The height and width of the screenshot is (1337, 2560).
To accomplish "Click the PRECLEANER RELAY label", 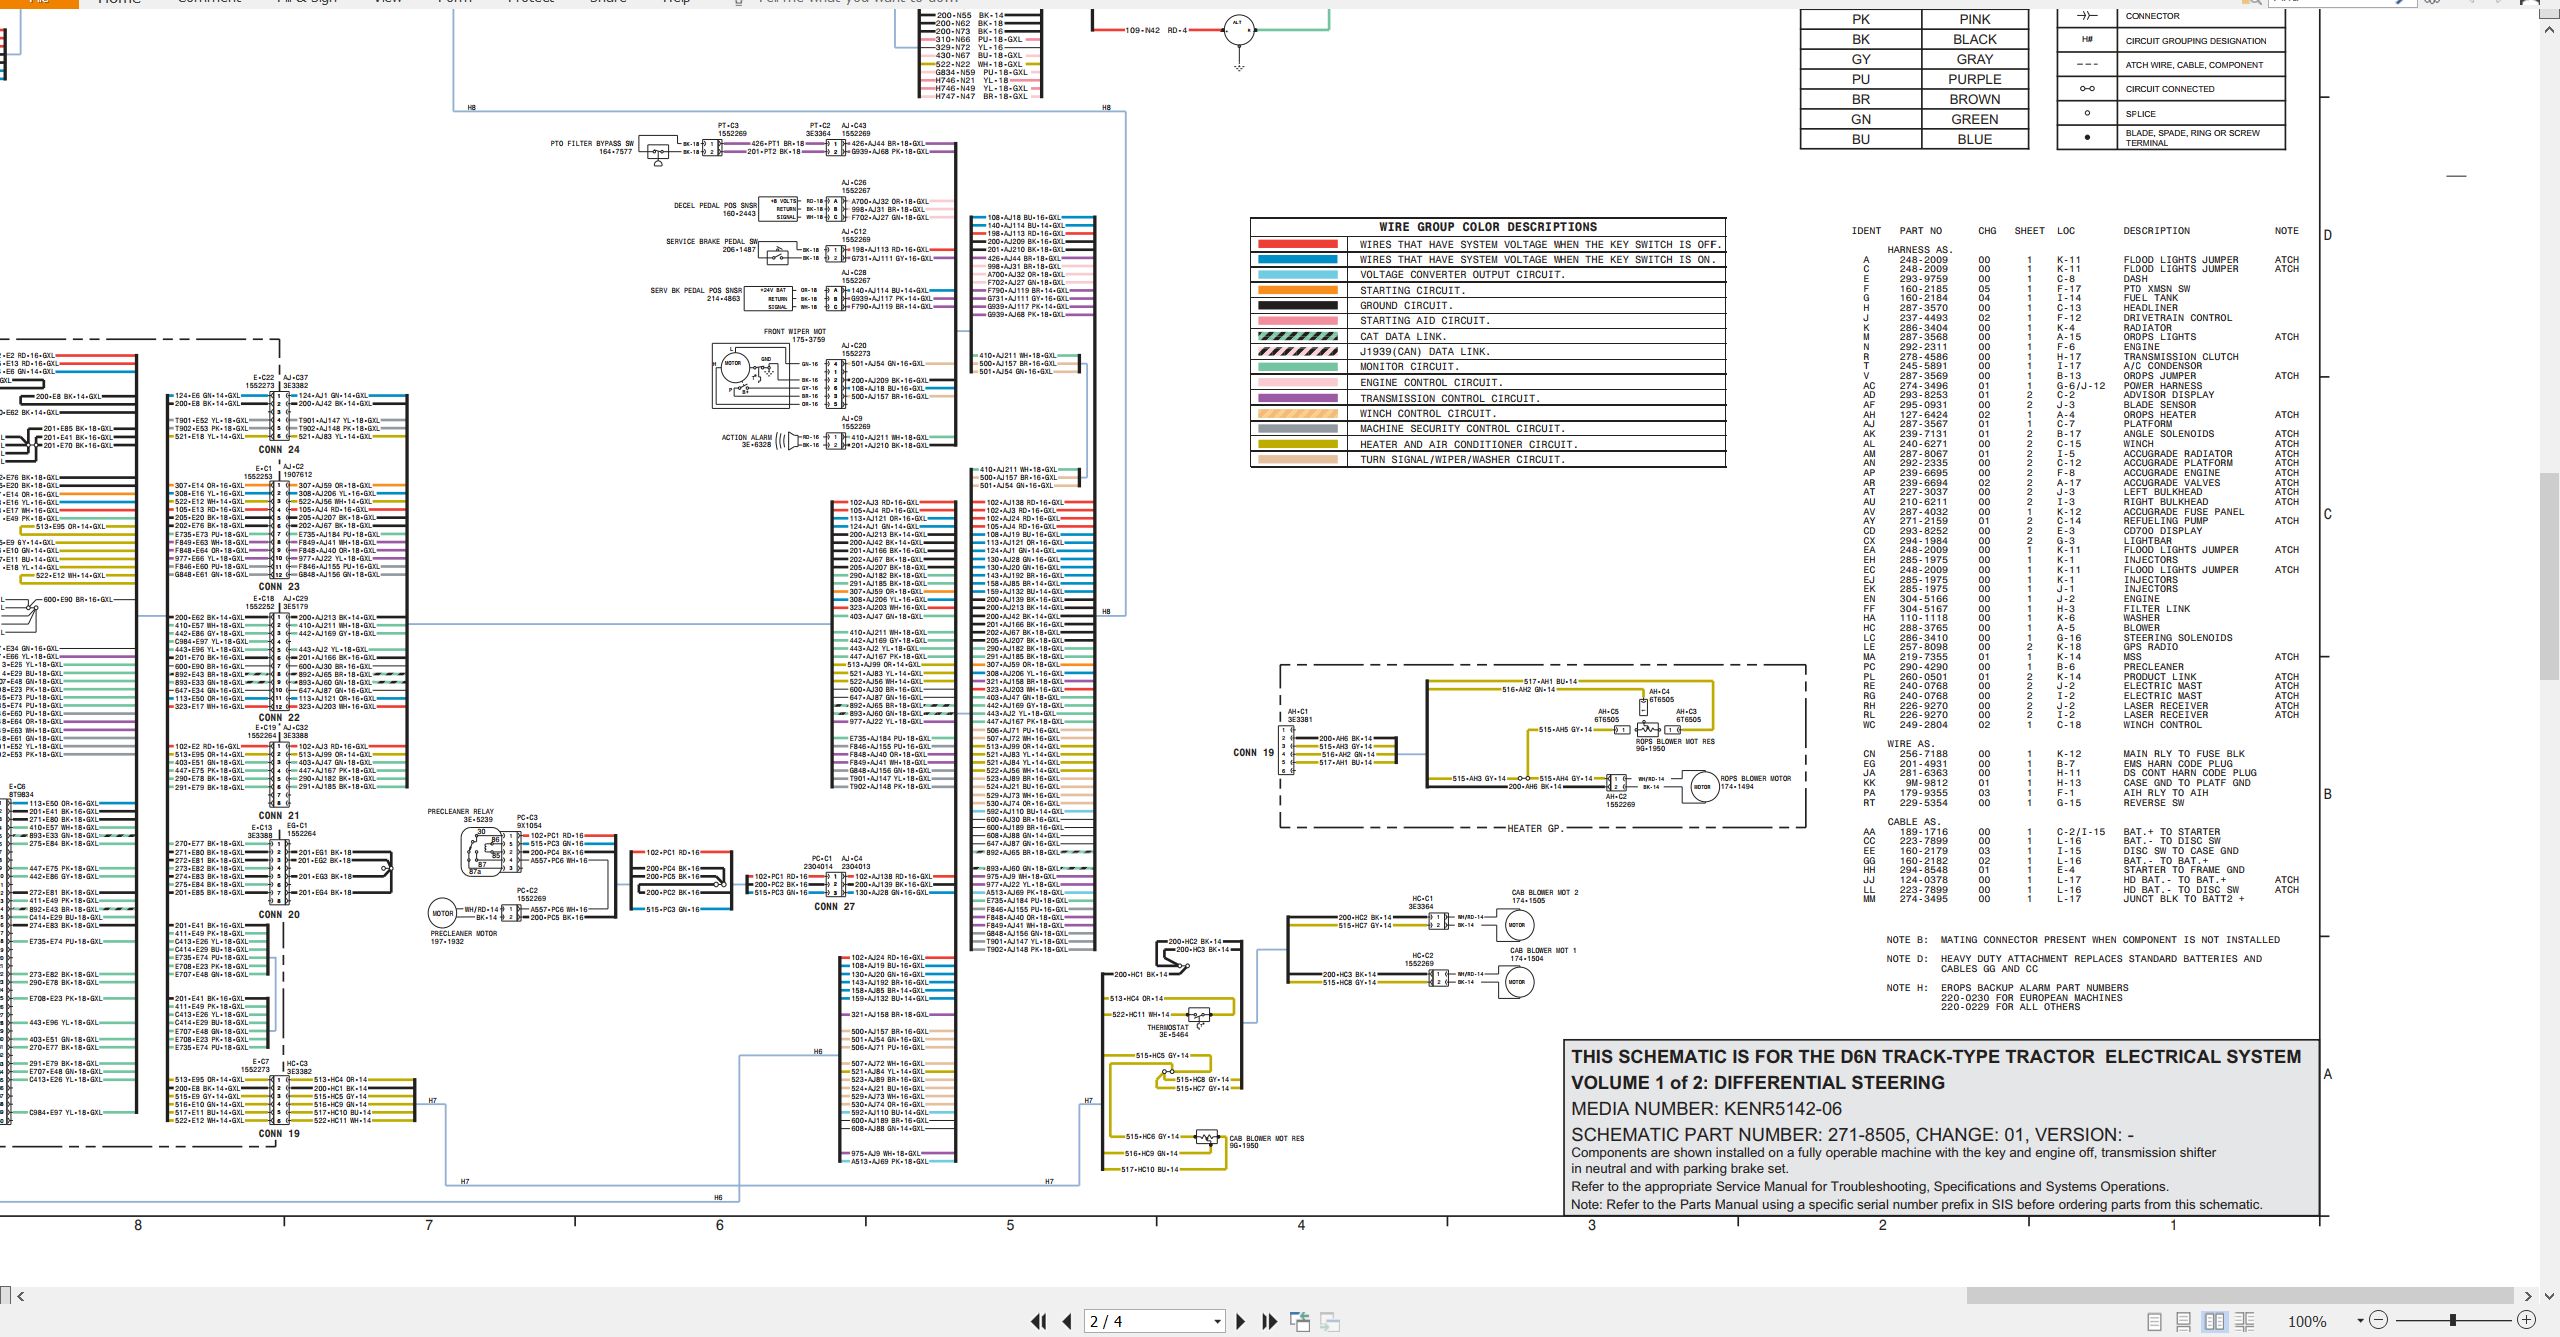I will (x=461, y=812).
